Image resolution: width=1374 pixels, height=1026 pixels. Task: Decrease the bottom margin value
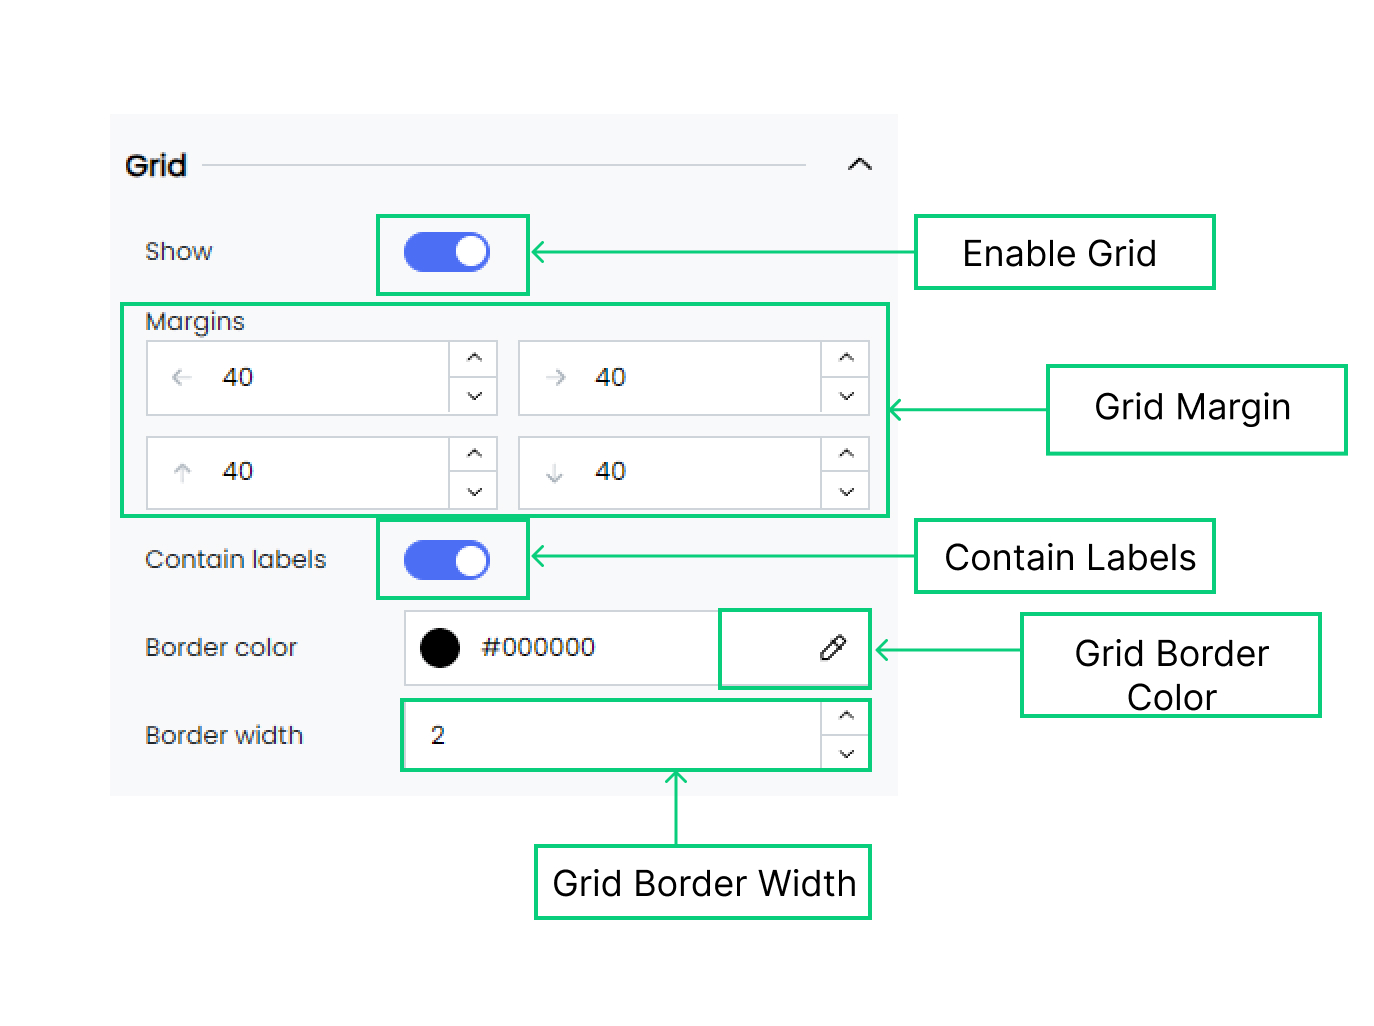click(846, 491)
